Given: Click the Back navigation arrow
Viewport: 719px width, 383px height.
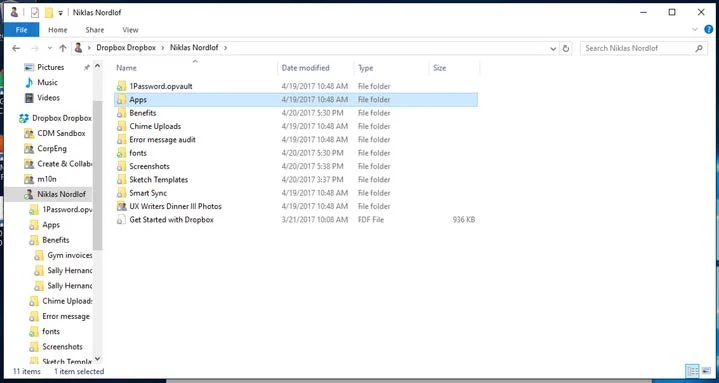Looking at the screenshot, I should (x=16, y=48).
